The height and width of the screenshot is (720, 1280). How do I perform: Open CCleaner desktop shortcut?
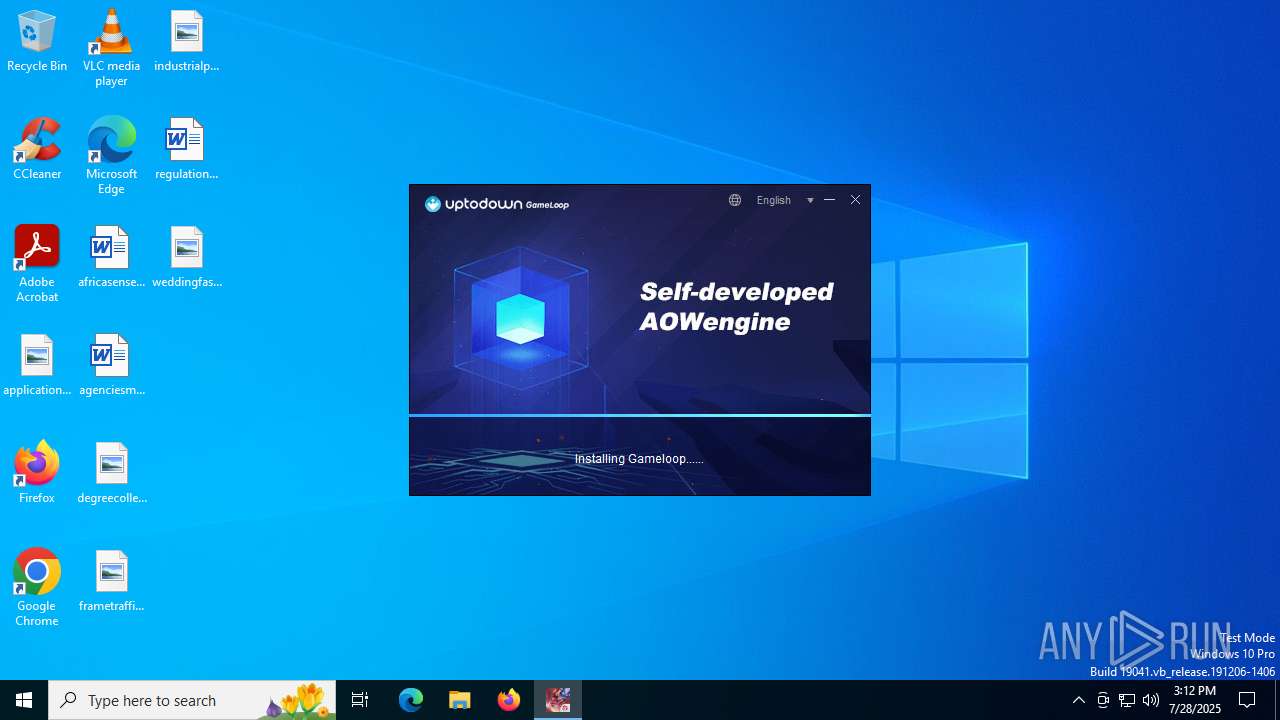pyautogui.click(x=37, y=150)
